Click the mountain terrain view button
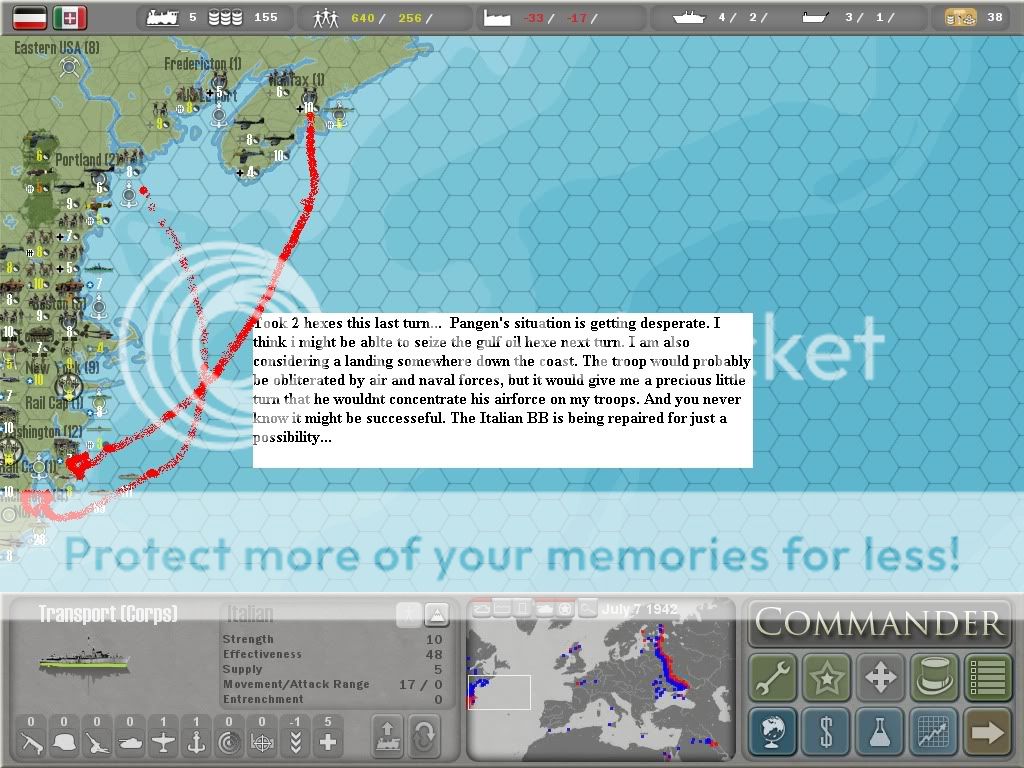1024x768 pixels. pyautogui.click(x=436, y=614)
